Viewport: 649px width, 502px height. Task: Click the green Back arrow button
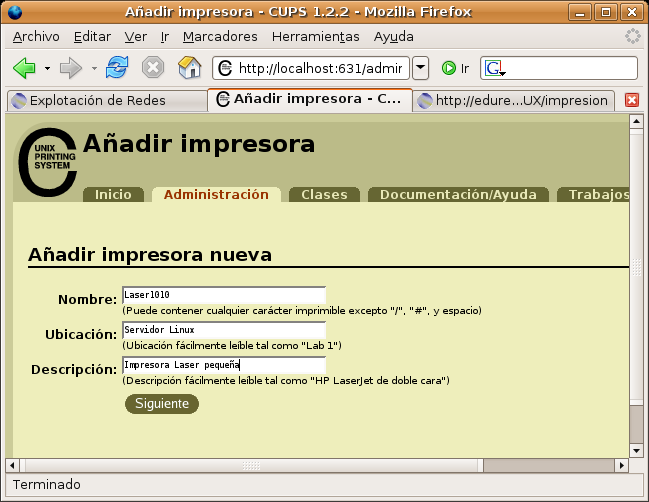pyautogui.click(x=24, y=68)
